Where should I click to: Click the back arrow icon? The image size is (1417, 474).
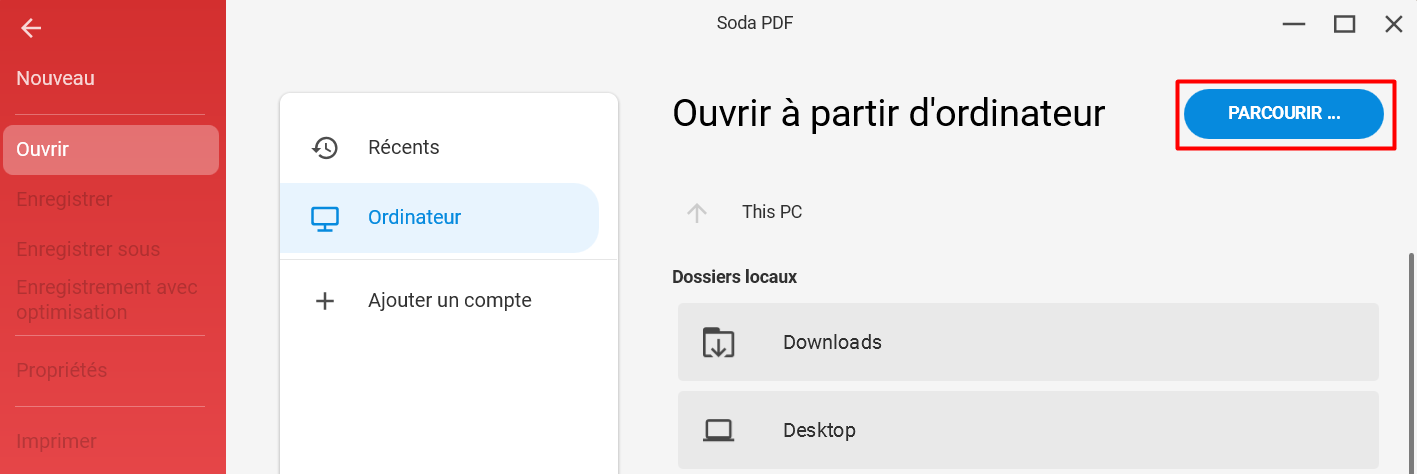31,28
